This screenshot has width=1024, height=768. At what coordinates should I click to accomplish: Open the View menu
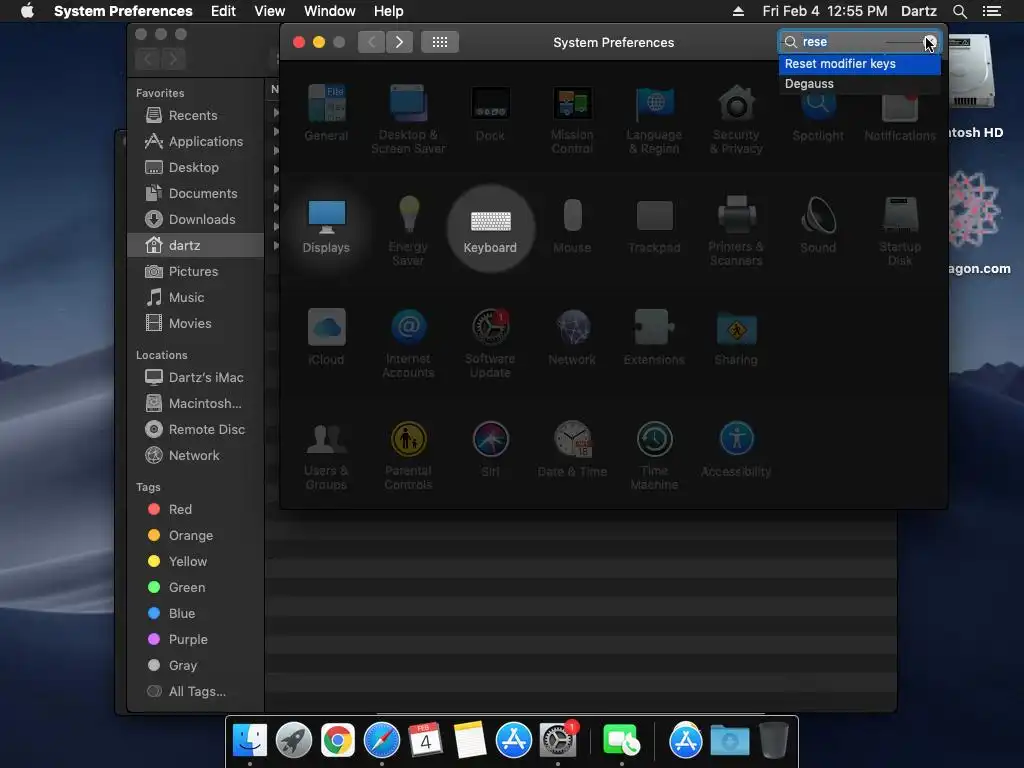(x=269, y=11)
